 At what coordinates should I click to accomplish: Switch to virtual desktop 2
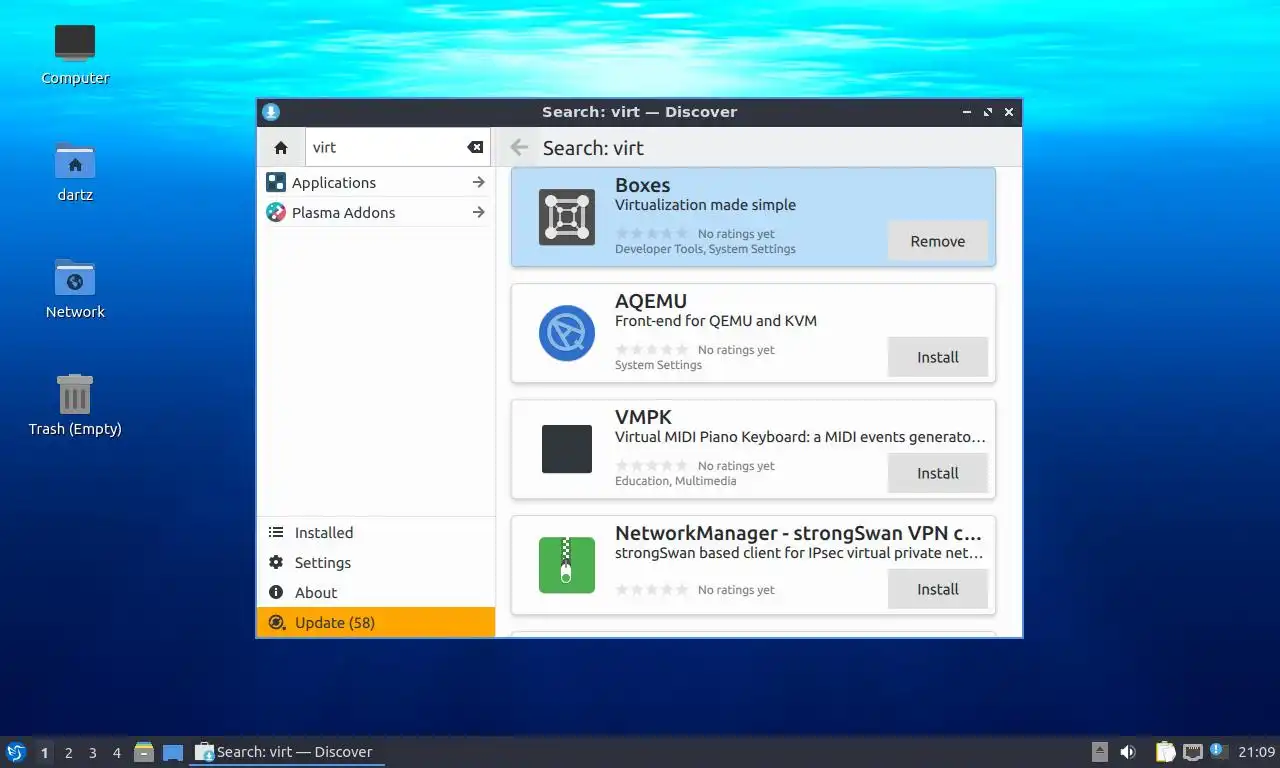pyautogui.click(x=68, y=753)
